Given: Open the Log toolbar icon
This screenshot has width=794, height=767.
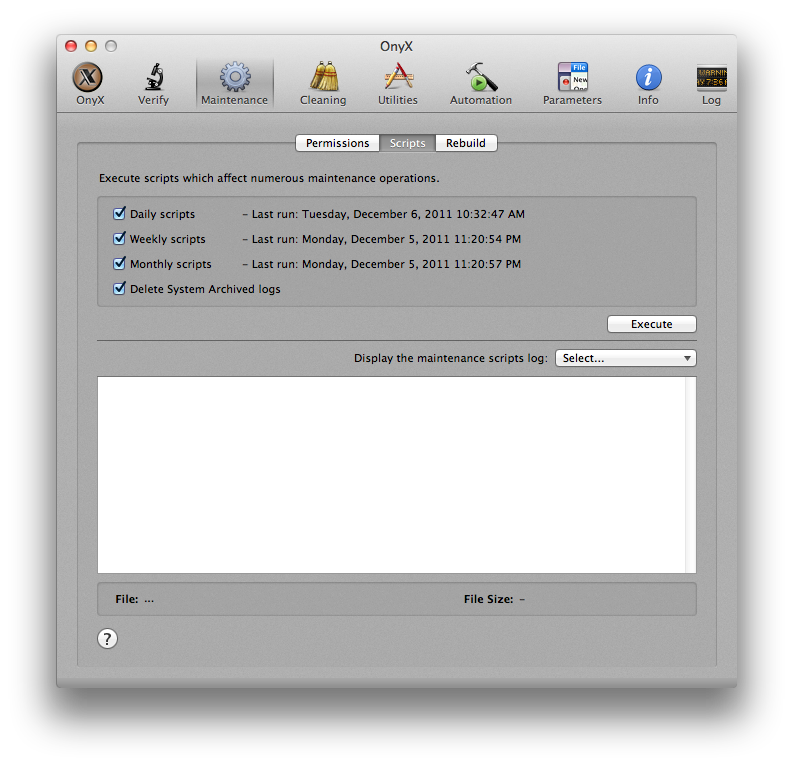Looking at the screenshot, I should point(711,79).
